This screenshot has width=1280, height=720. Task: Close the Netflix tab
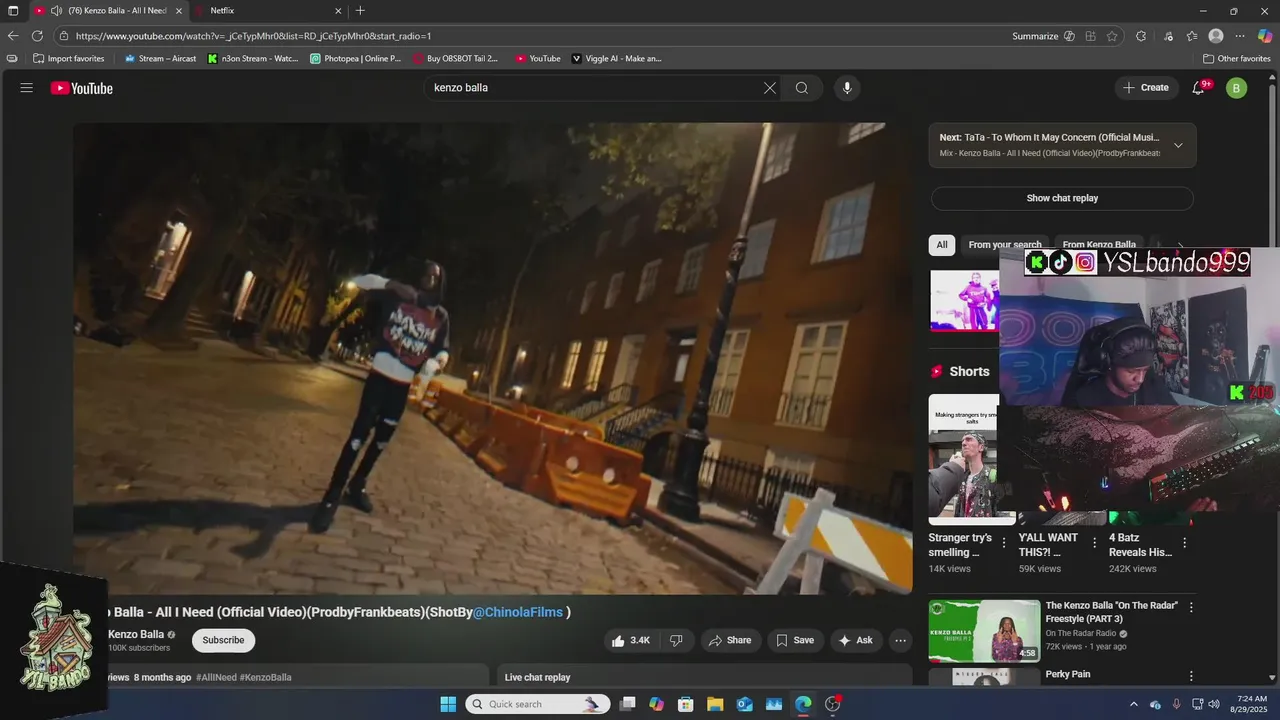pyautogui.click(x=338, y=11)
